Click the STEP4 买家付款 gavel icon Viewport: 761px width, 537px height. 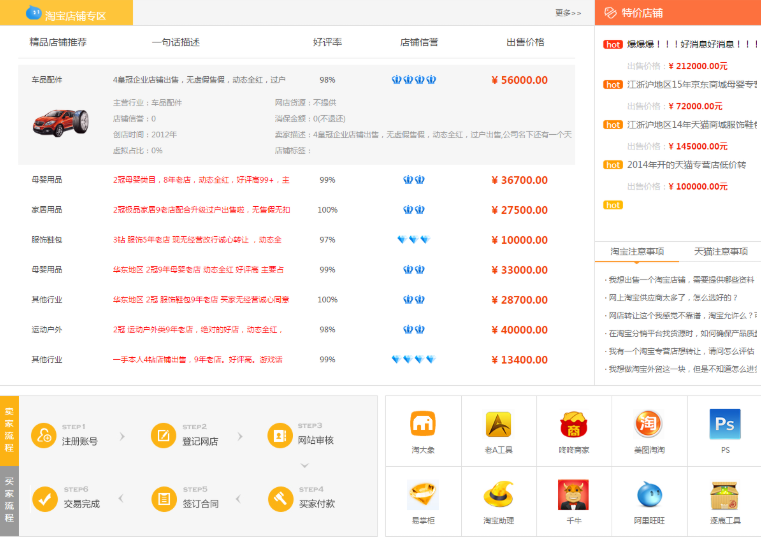281,499
